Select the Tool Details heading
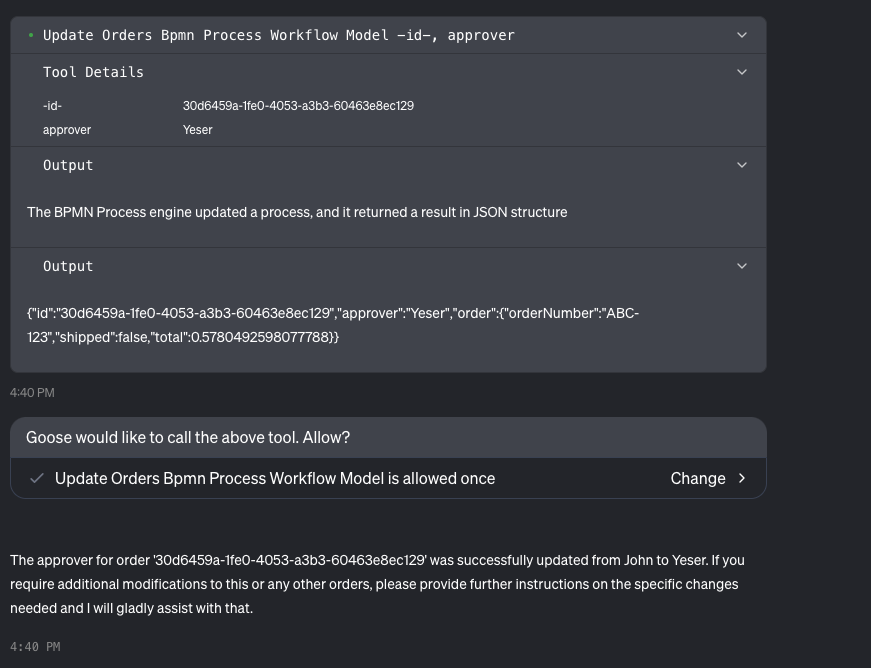 [x=93, y=72]
